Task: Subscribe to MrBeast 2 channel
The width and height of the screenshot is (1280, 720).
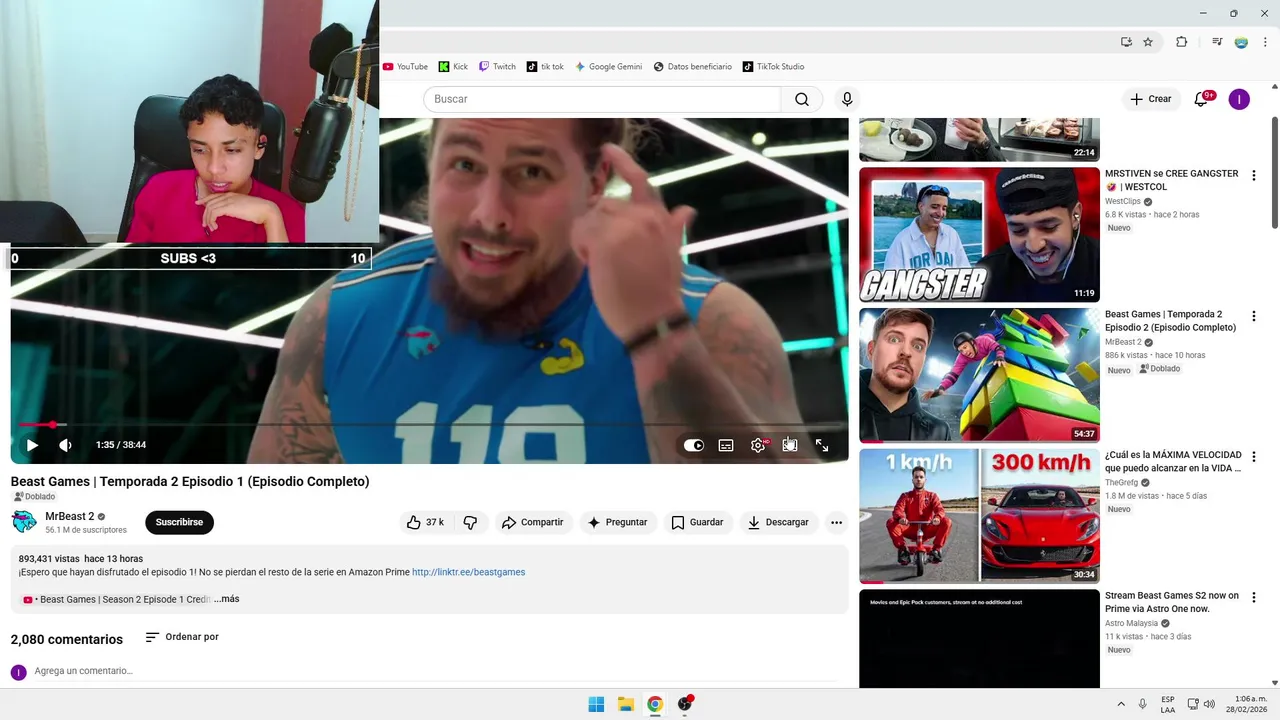Action: click(x=179, y=522)
